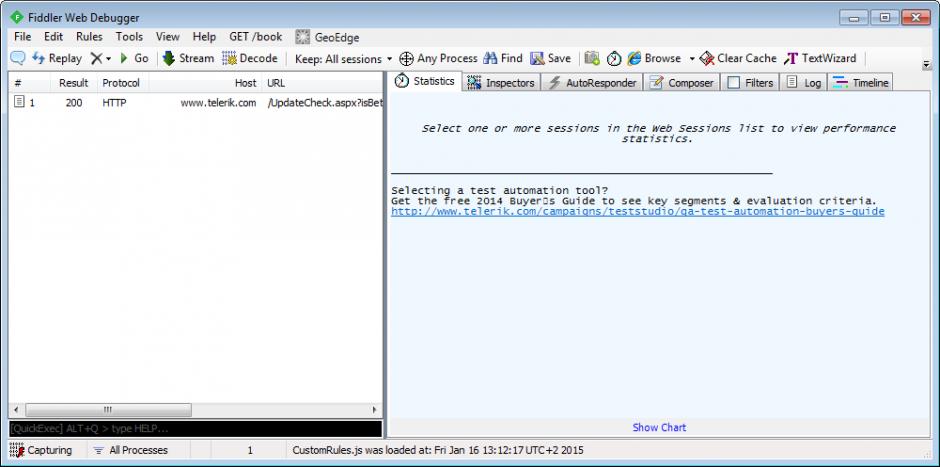Click the sessions scrollbar left arrow

(16, 410)
